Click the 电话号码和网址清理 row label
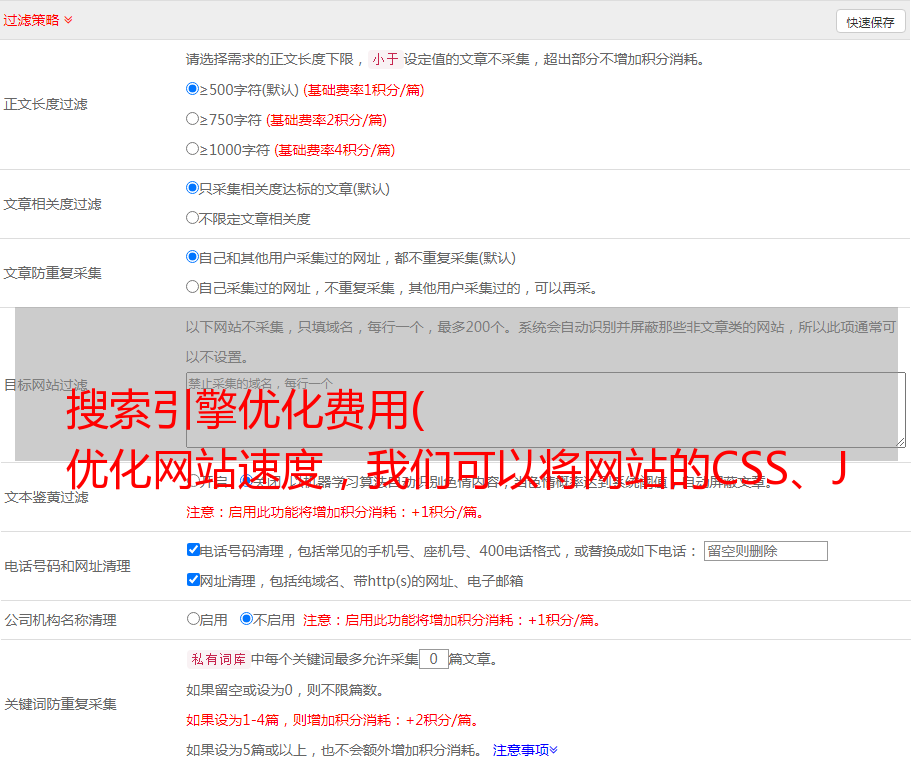Viewport: 912px width, 768px height. [x=67, y=566]
